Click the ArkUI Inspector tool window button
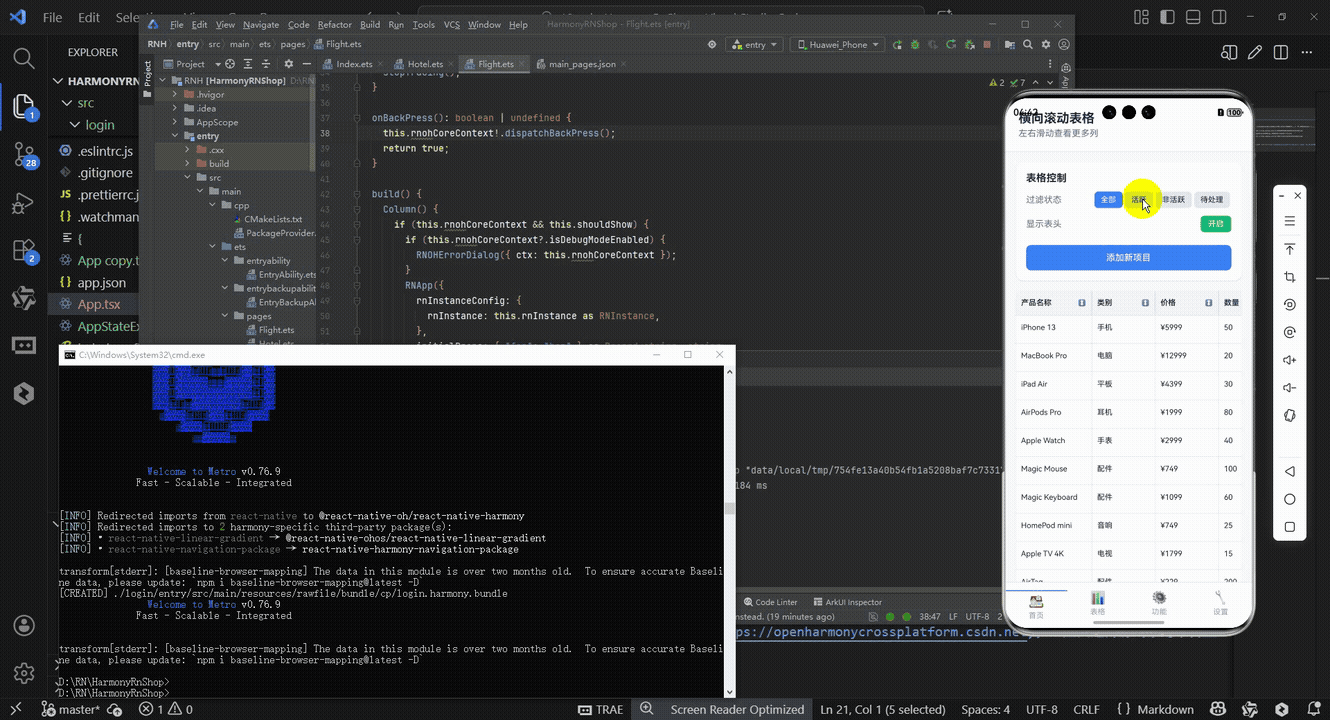Image resolution: width=1330 pixels, height=720 pixels. tap(847, 602)
